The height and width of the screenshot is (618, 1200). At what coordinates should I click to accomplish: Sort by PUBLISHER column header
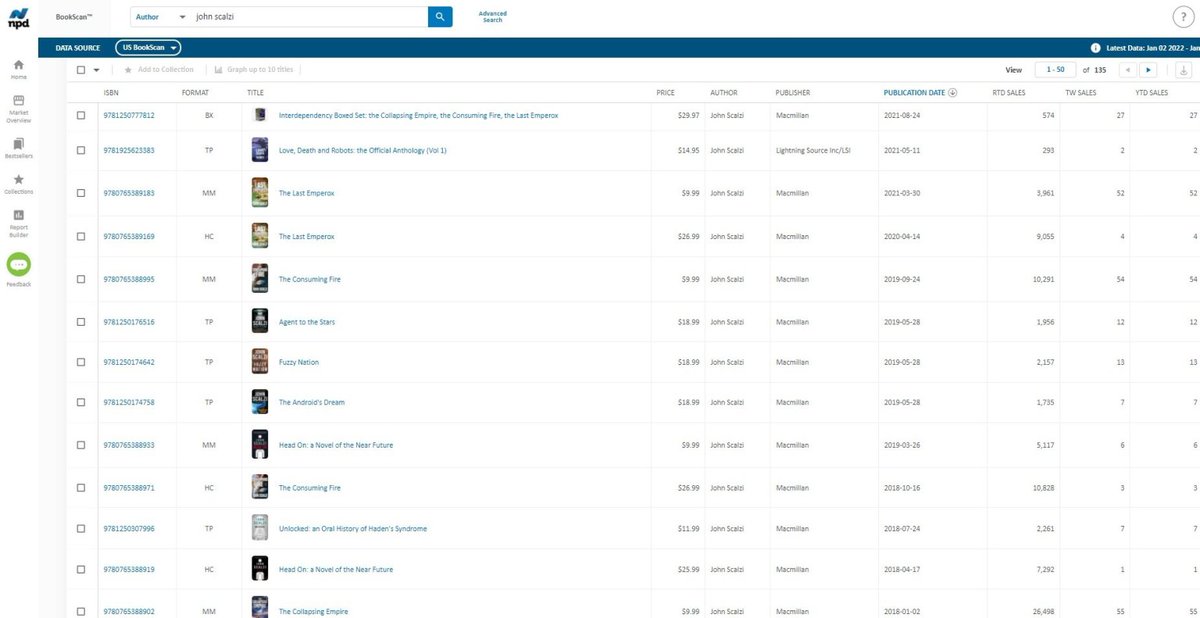793,93
